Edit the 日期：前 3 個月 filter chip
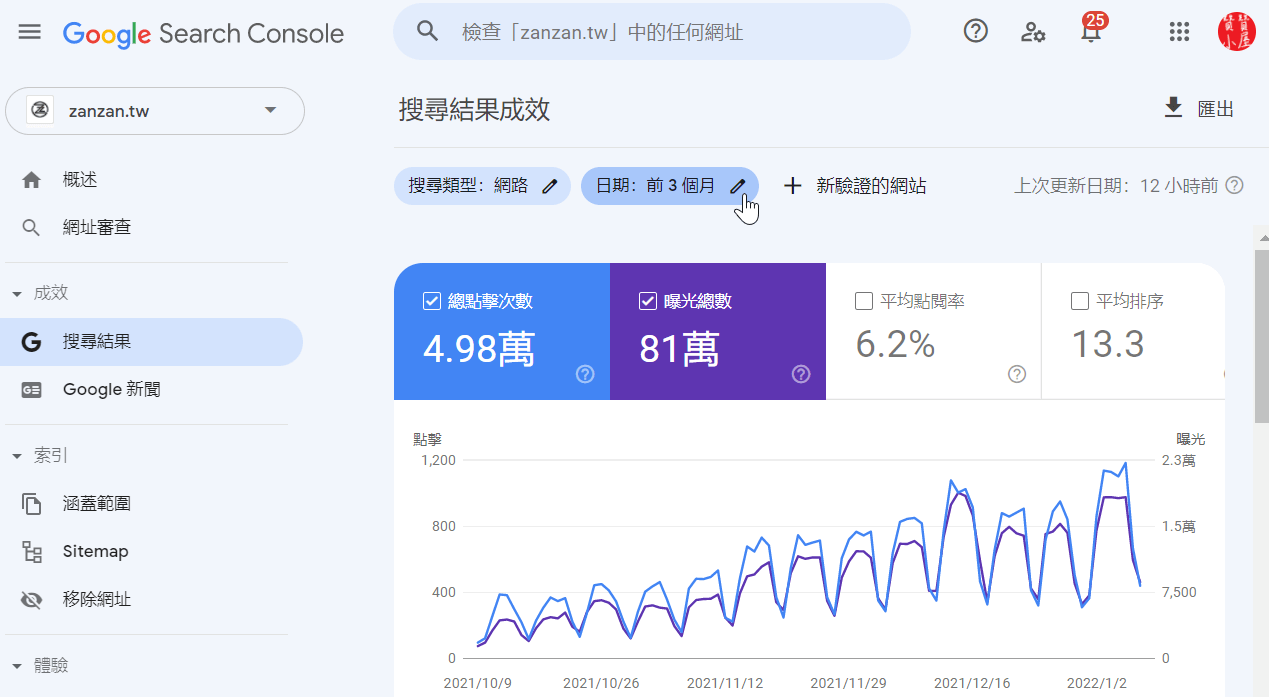This screenshot has width=1269, height=697. [x=670, y=186]
